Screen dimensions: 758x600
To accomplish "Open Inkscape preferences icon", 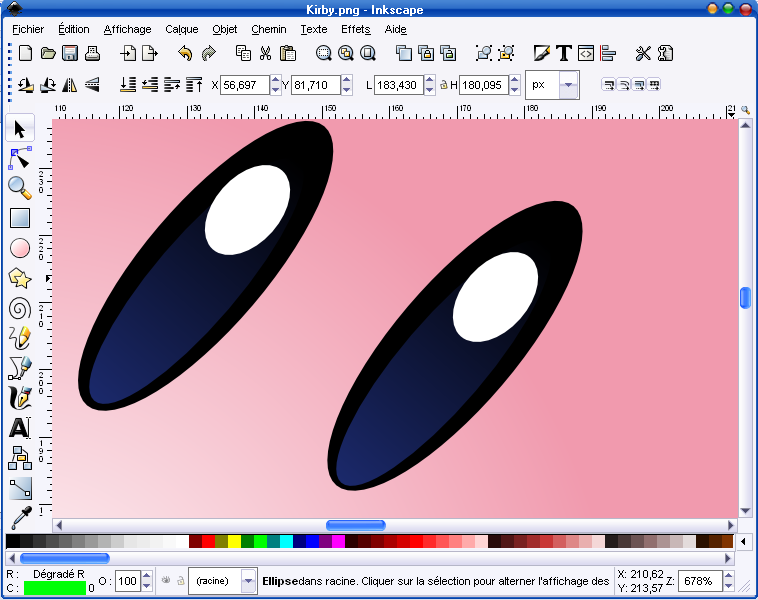I will 643,53.
